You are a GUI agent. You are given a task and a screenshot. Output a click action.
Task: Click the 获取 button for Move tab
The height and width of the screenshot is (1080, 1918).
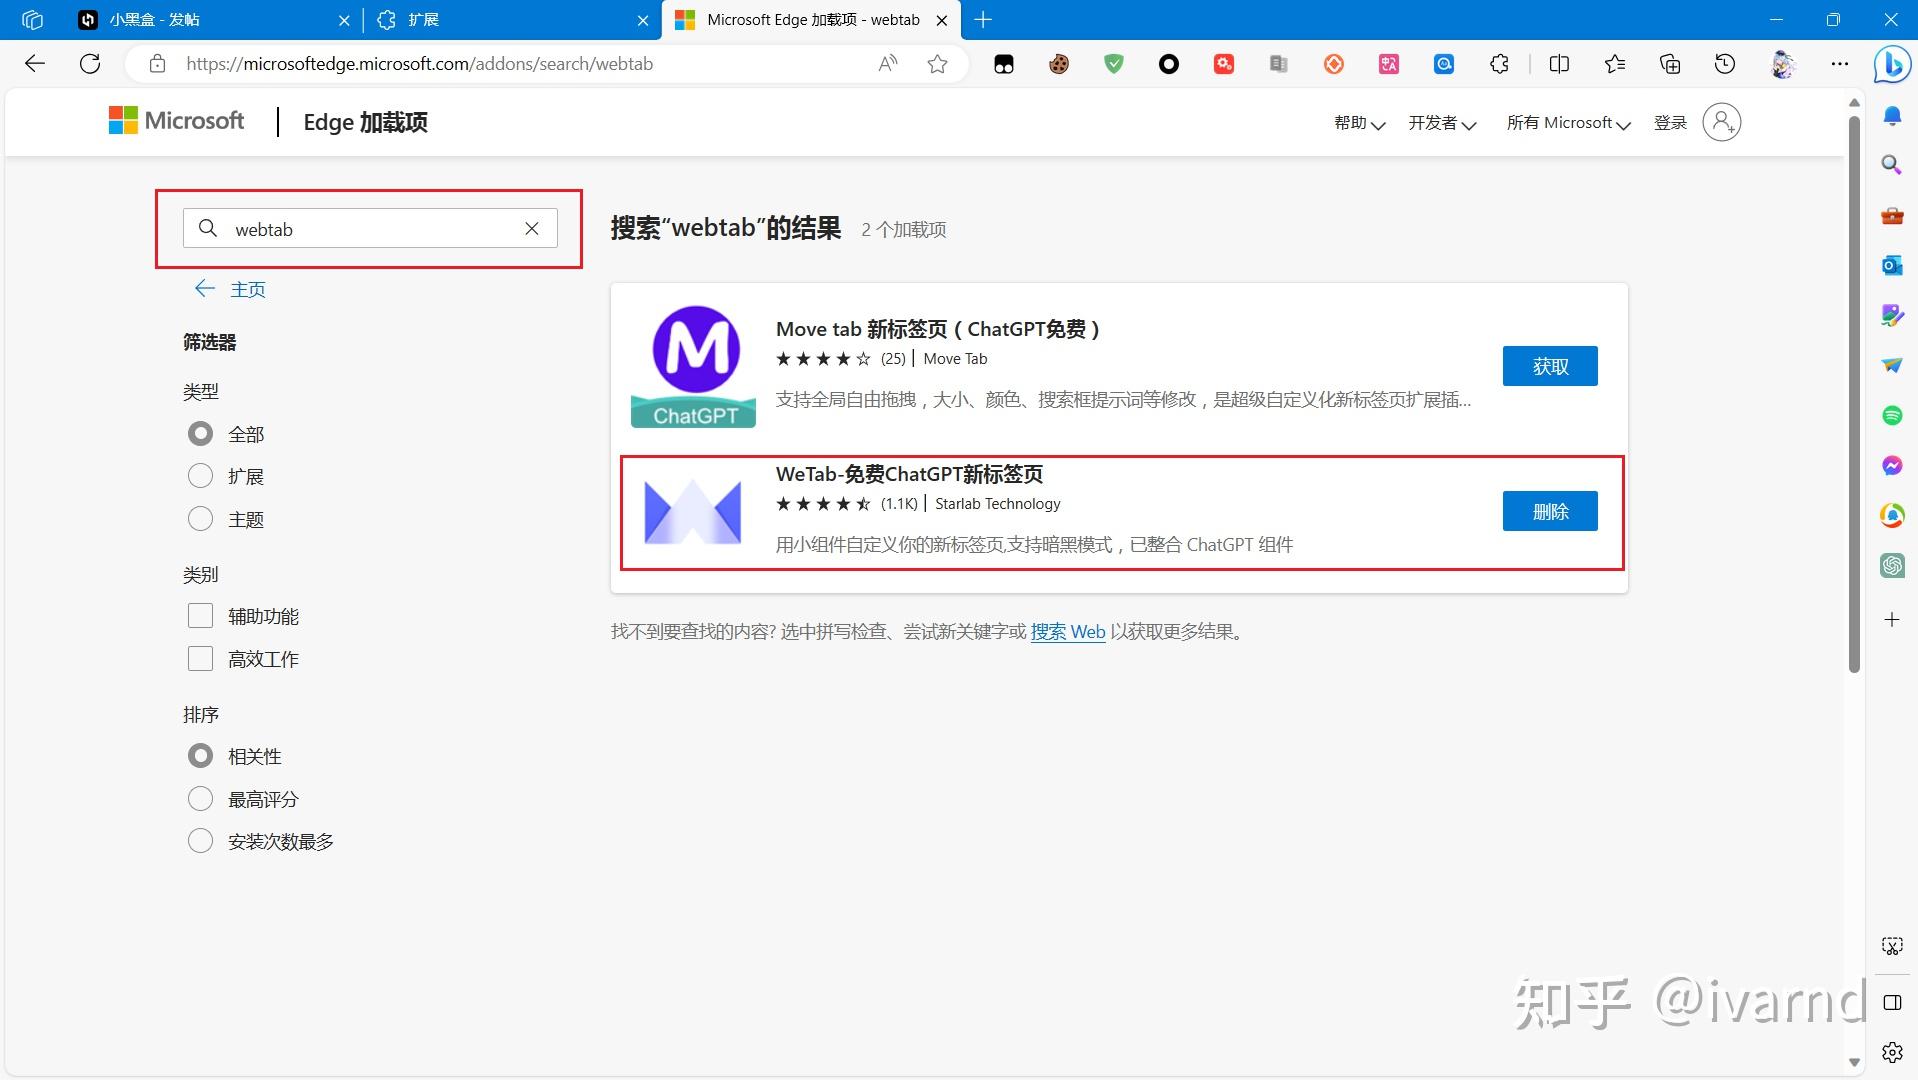(x=1549, y=365)
